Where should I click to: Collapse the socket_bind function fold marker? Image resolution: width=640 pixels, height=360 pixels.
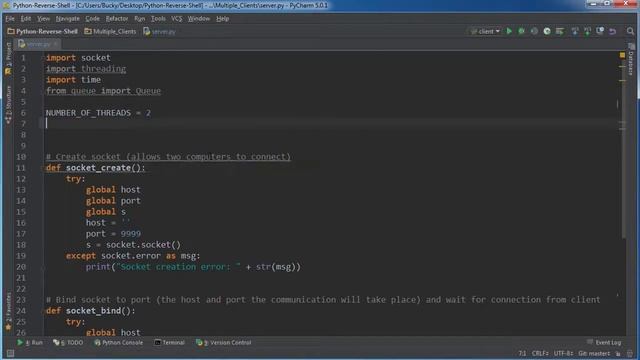(43, 311)
